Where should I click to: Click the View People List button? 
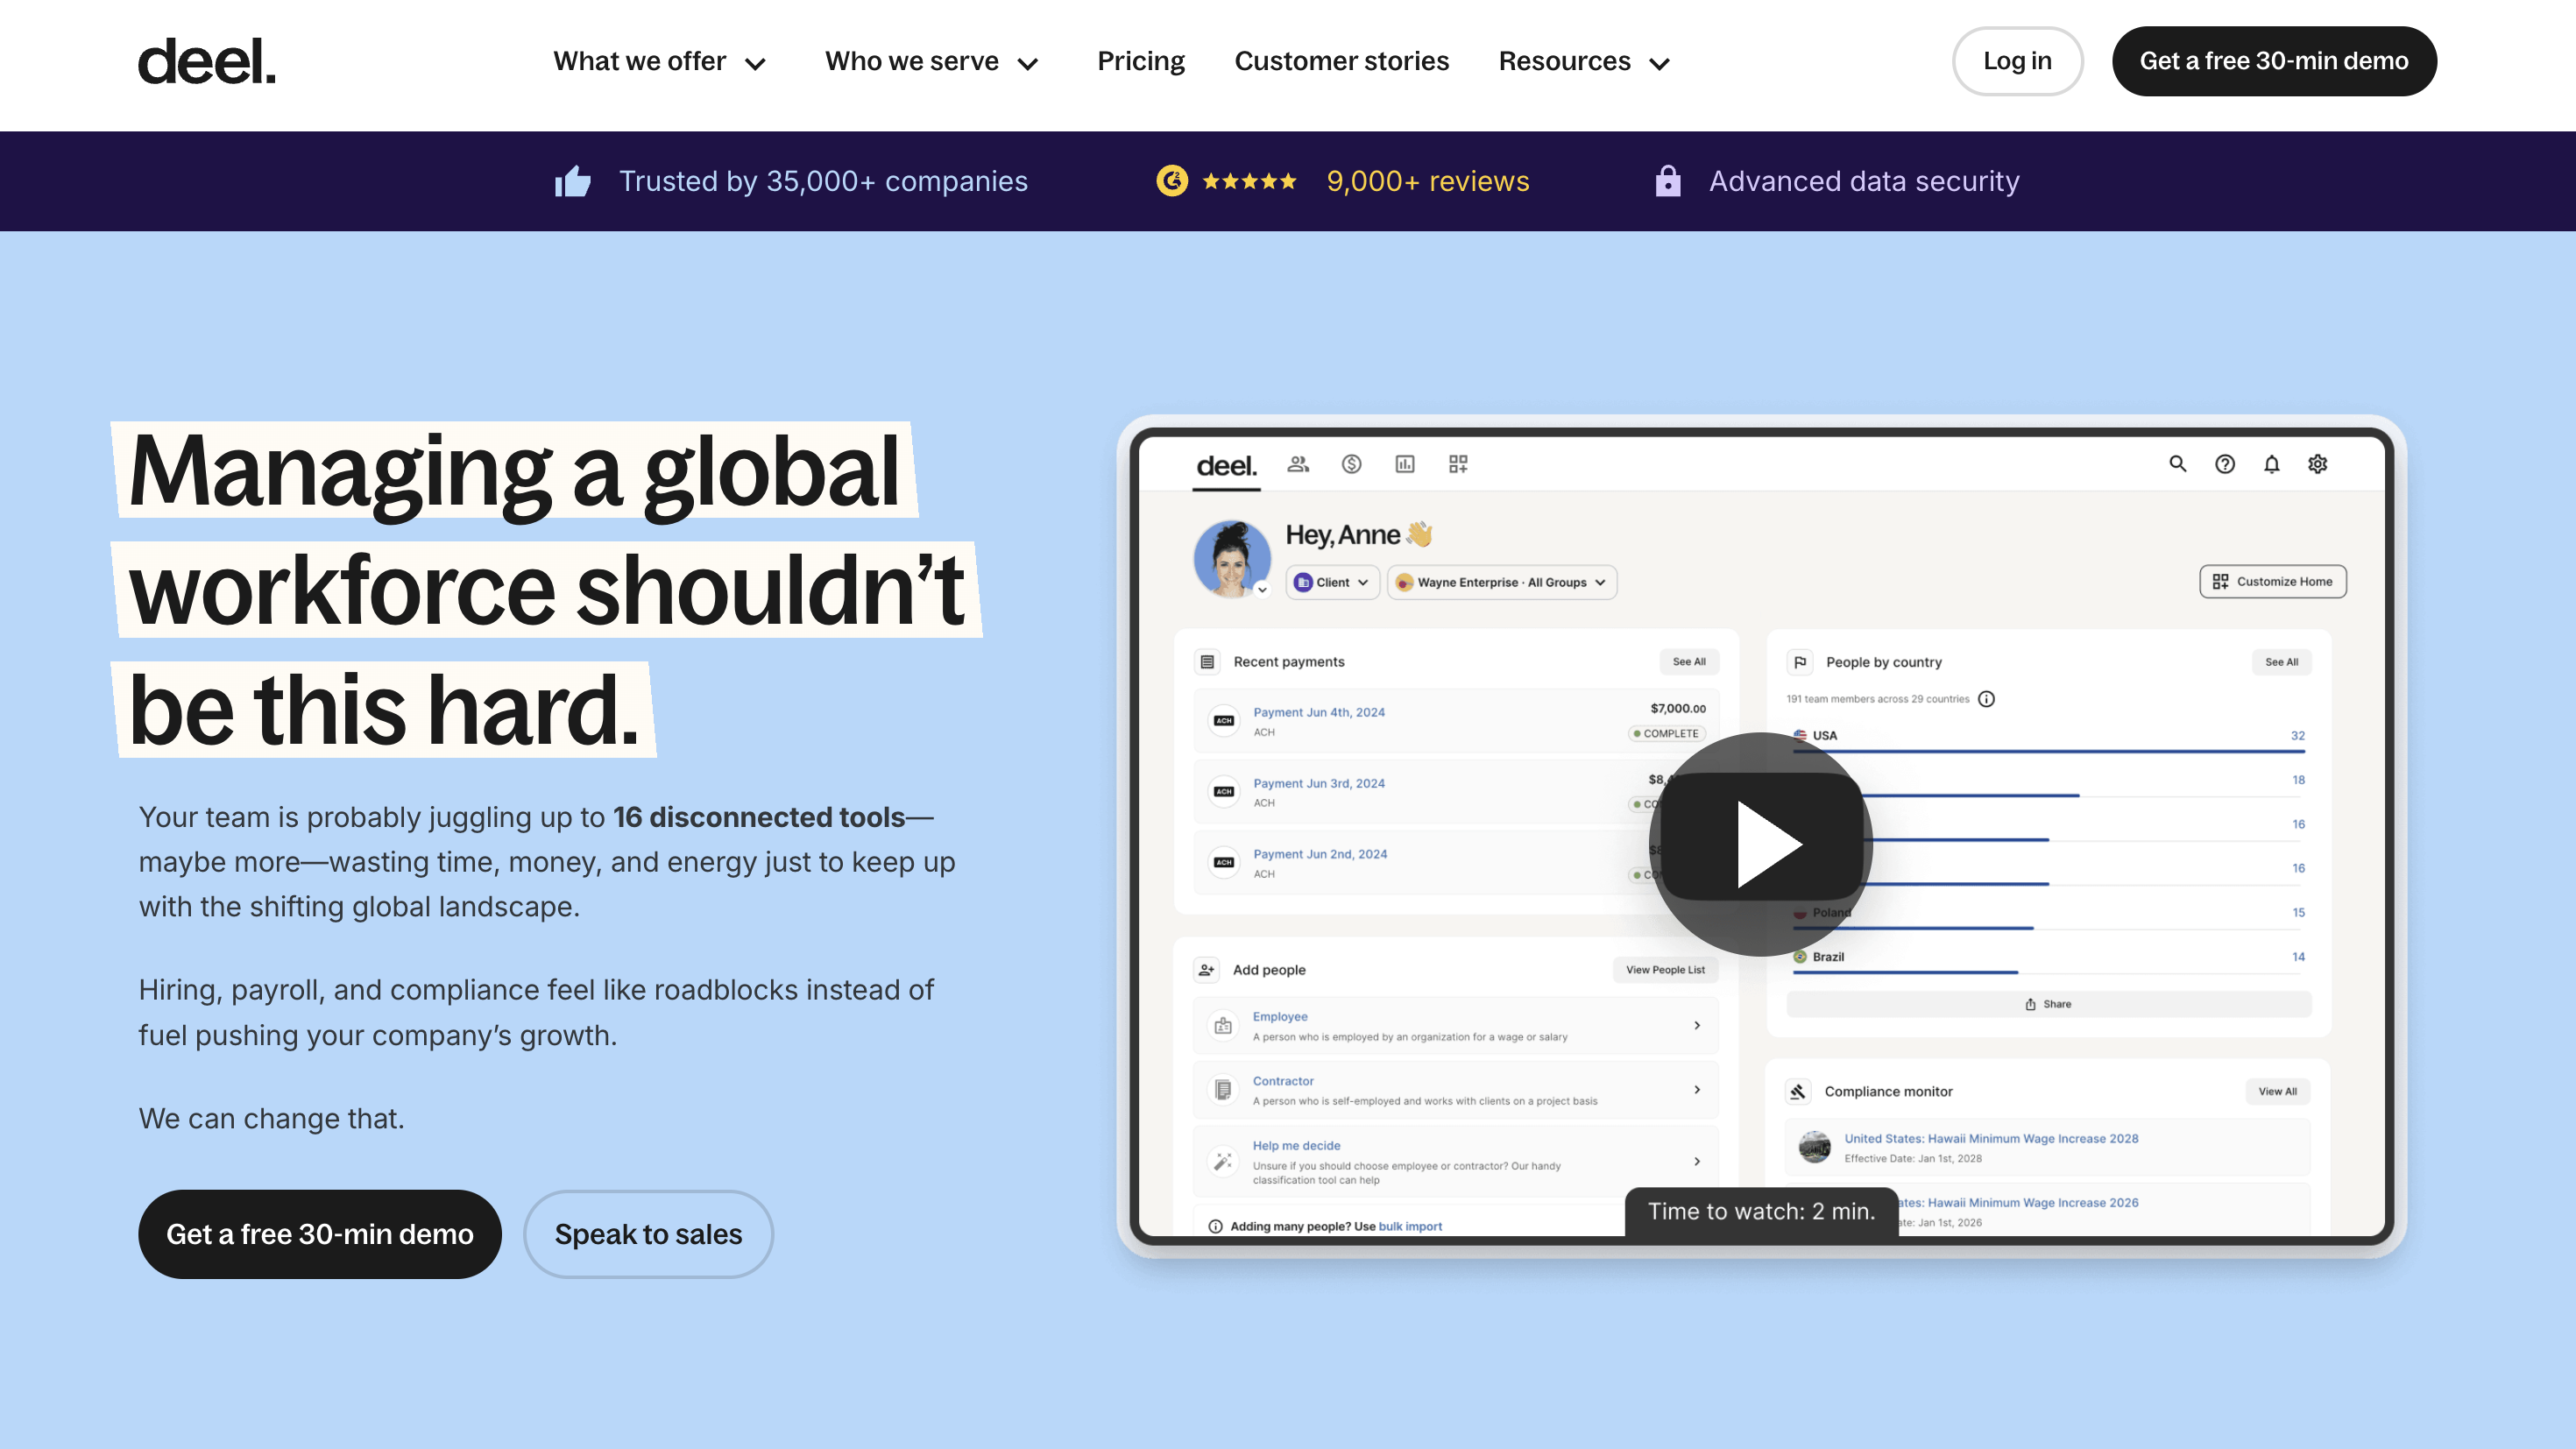tap(1665, 970)
